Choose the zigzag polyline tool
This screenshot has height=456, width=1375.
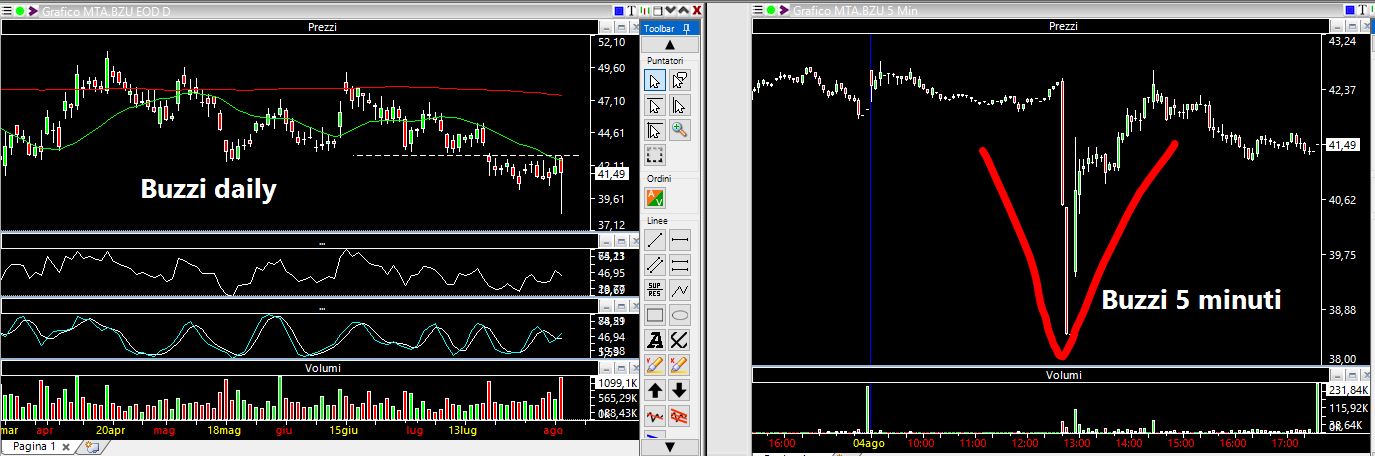tap(680, 290)
